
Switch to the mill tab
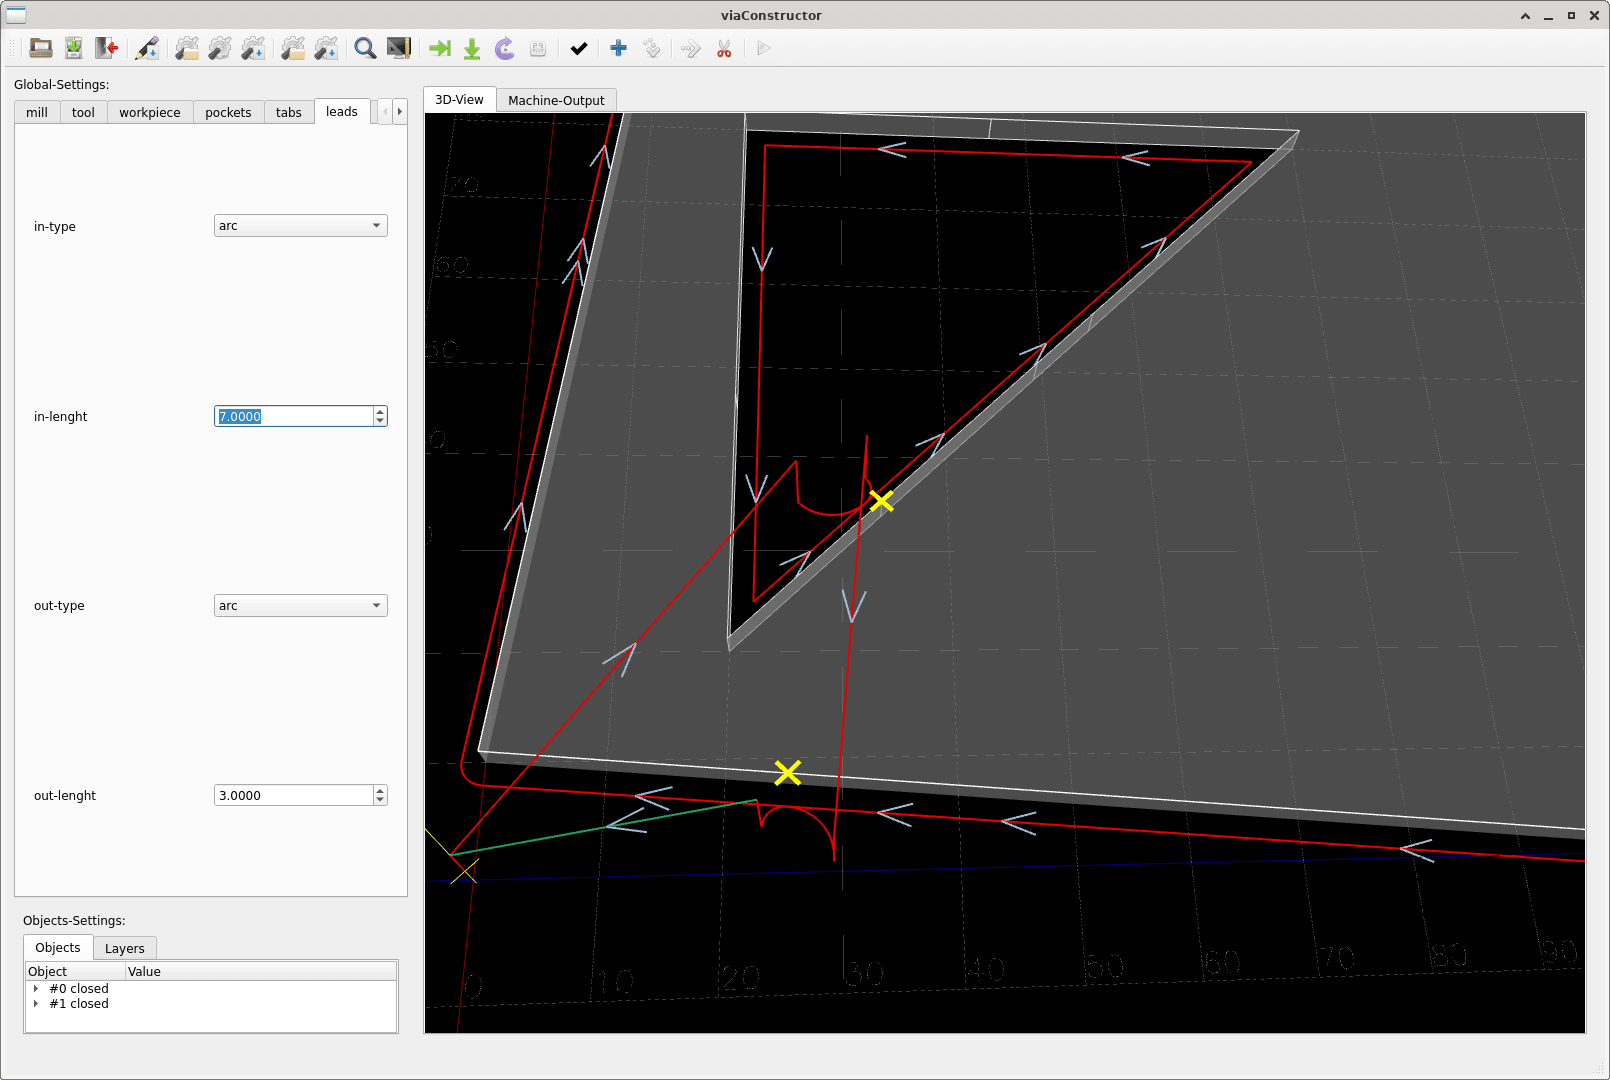coord(37,112)
